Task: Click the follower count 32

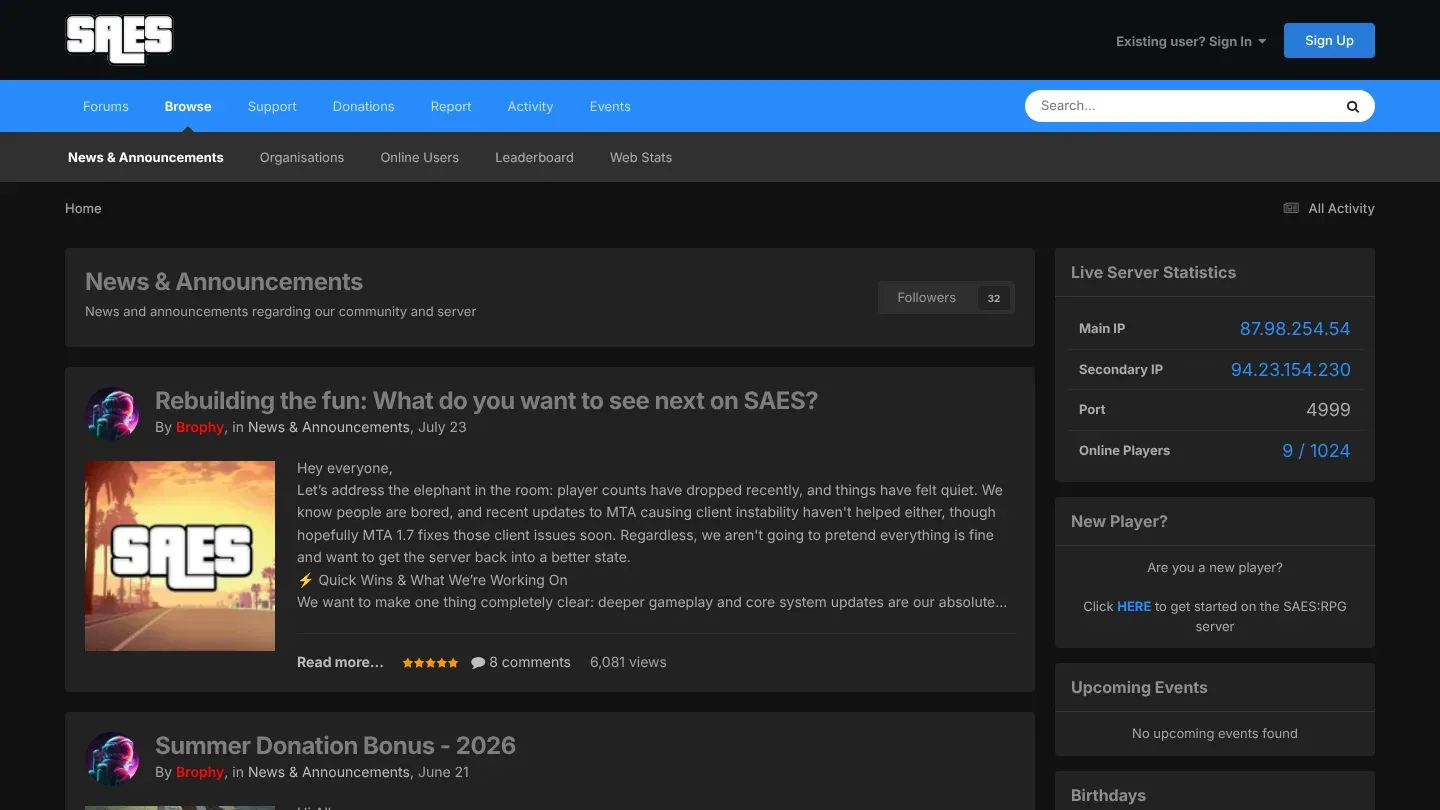Action: (x=993, y=298)
